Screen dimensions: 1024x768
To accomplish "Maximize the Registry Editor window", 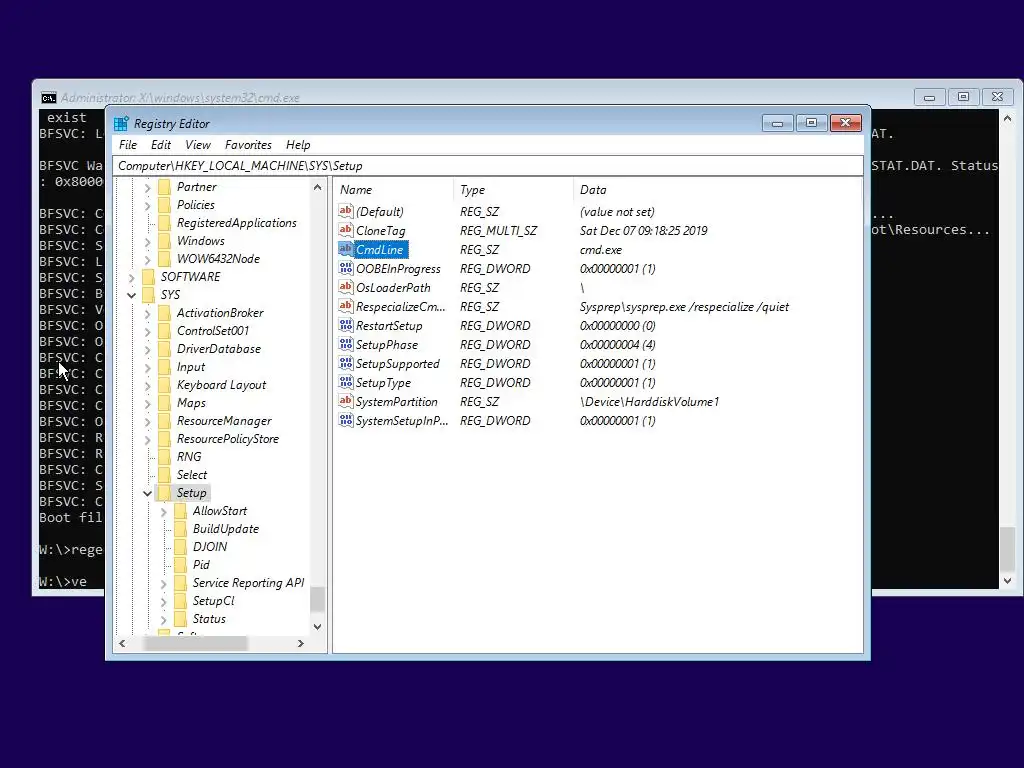I will pos(811,123).
